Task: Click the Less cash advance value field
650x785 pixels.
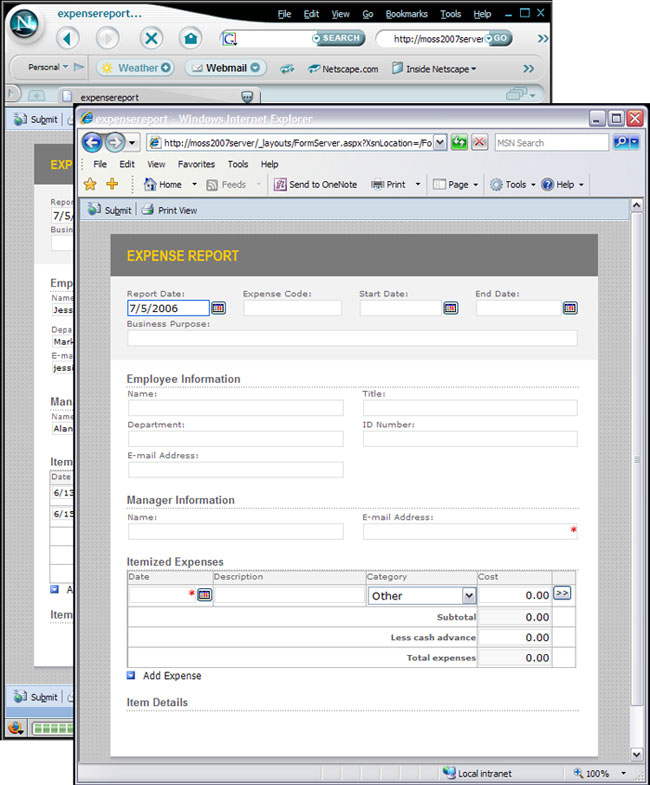Action: 514,637
